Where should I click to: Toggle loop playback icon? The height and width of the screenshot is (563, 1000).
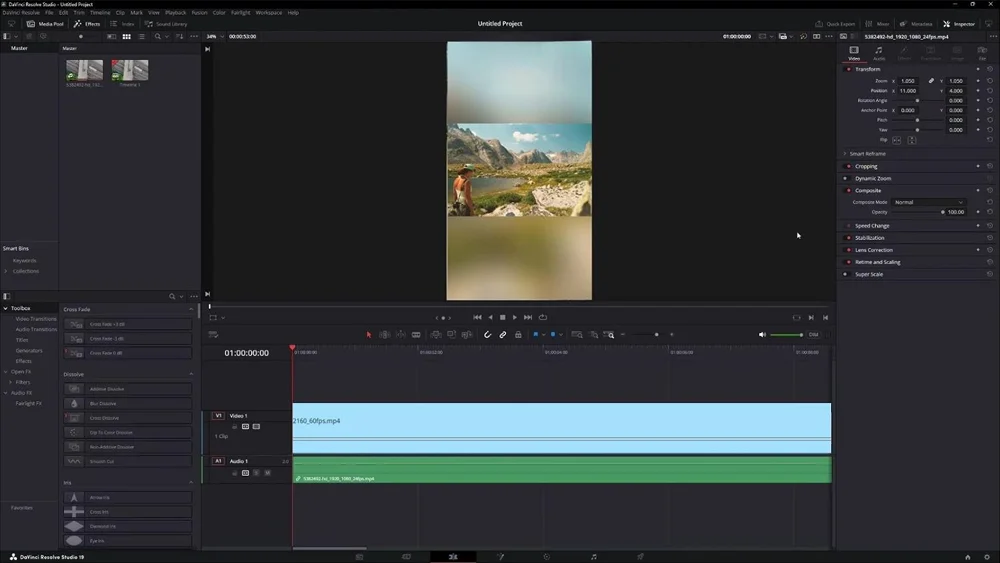point(543,317)
